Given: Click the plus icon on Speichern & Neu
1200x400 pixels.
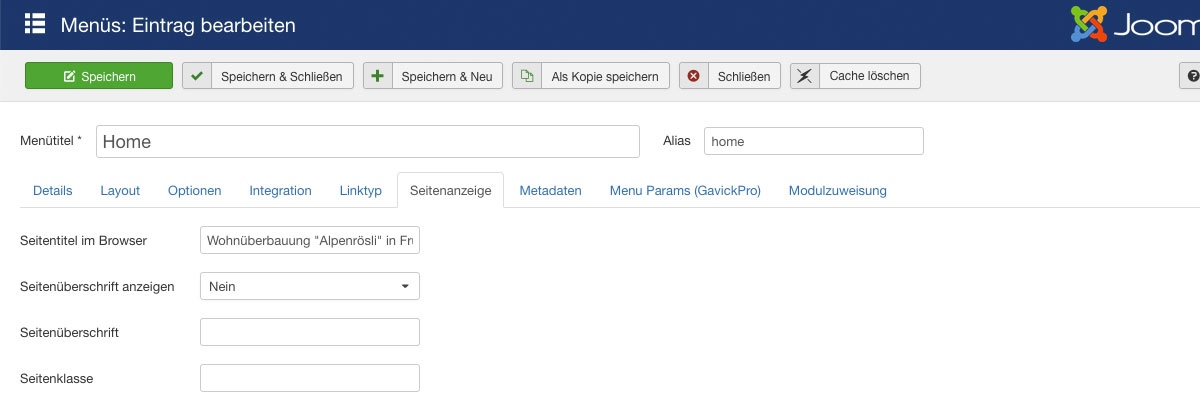Looking at the screenshot, I should [378, 76].
